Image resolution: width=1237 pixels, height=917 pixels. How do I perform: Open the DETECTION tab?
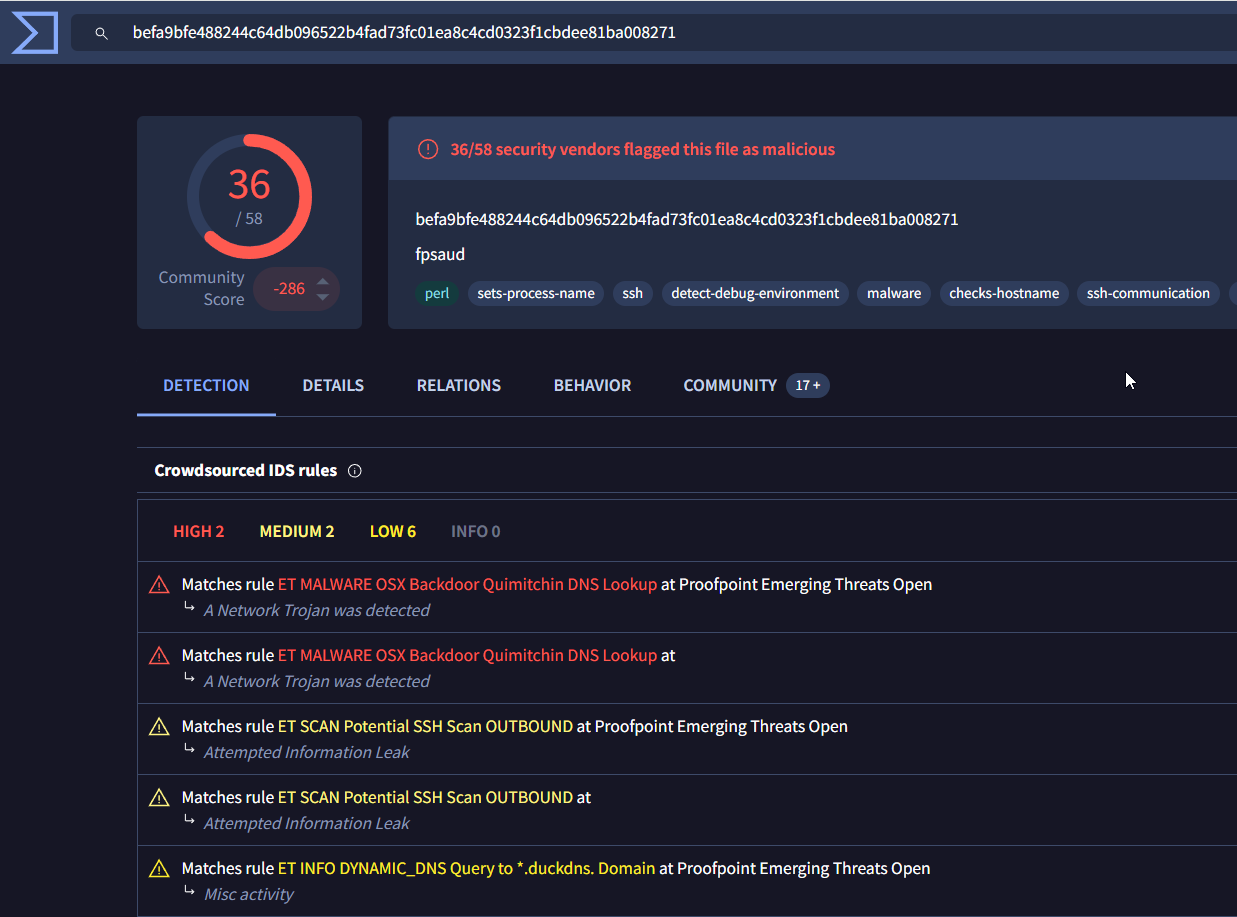[x=206, y=385]
